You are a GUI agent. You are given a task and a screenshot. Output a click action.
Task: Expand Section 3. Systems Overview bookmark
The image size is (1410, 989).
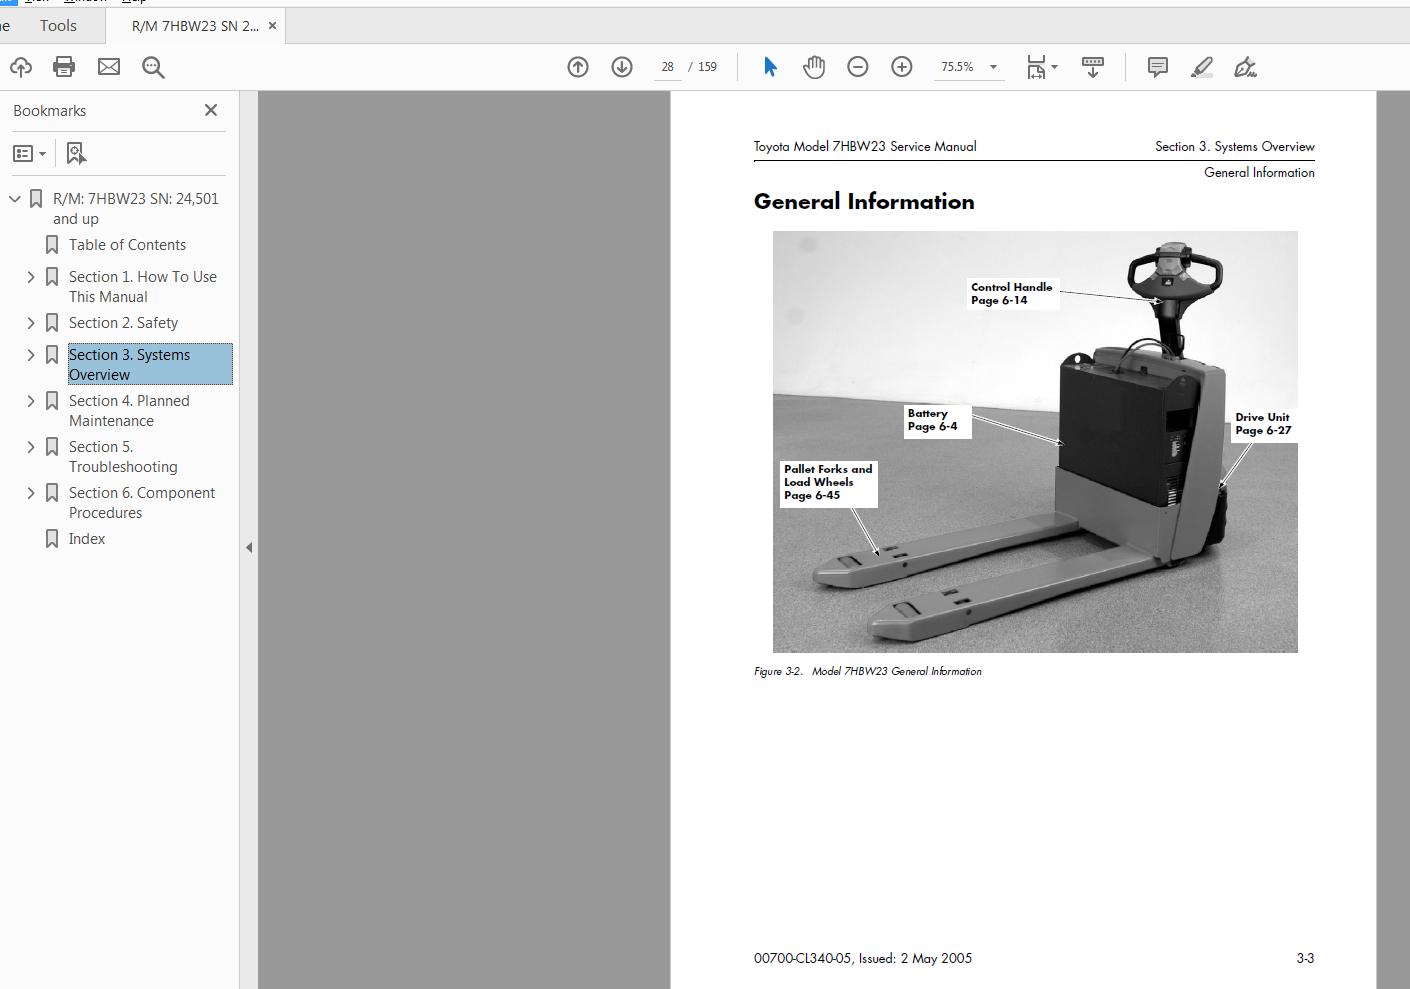click(x=31, y=355)
